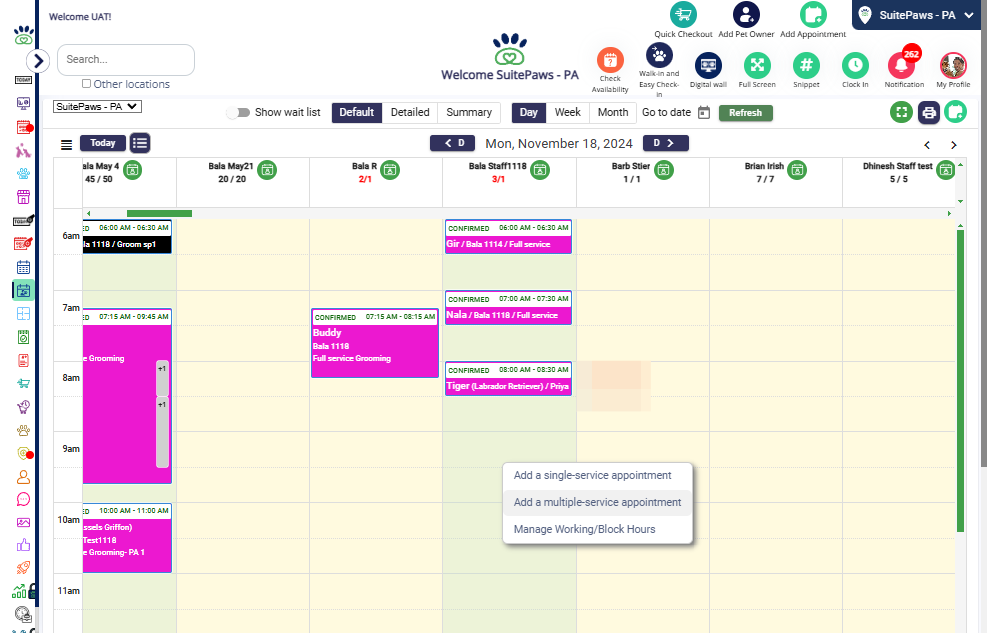Choose Manage Working/Block Hours
The height and width of the screenshot is (633, 987).
(x=584, y=530)
